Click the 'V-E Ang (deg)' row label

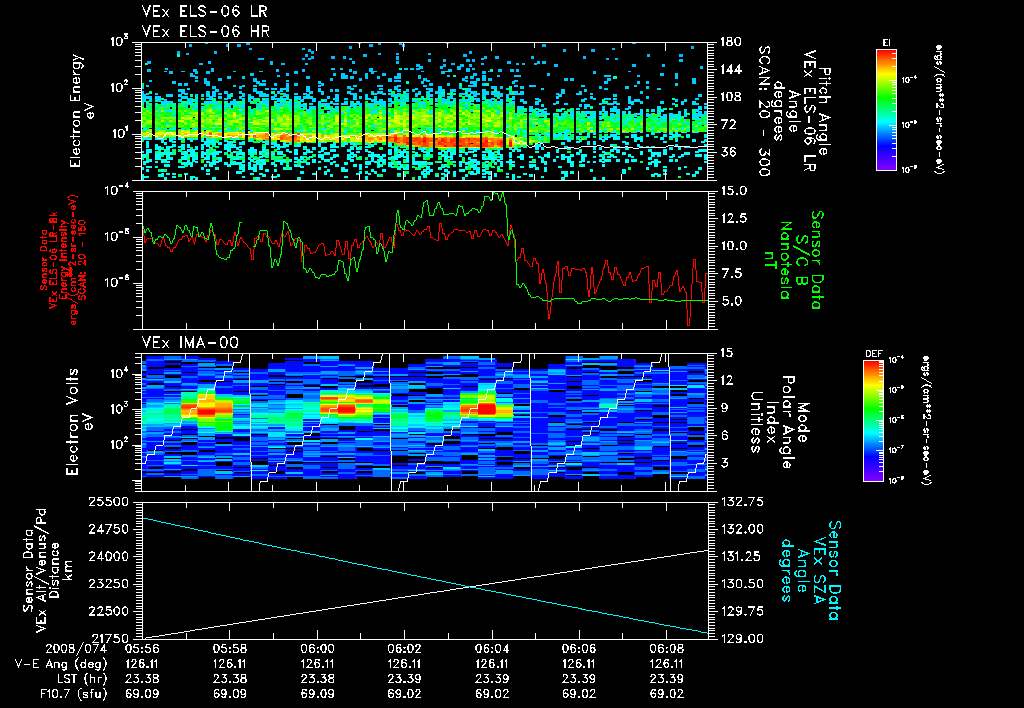(60, 664)
